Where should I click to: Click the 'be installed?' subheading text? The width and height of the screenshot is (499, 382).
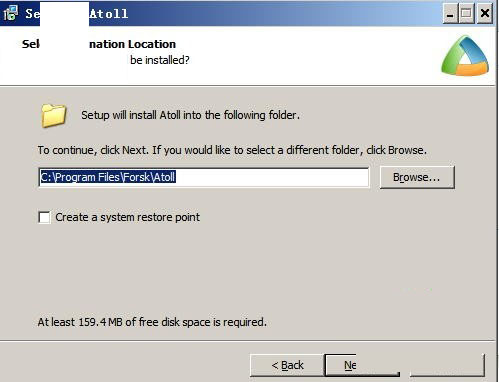coord(160,60)
